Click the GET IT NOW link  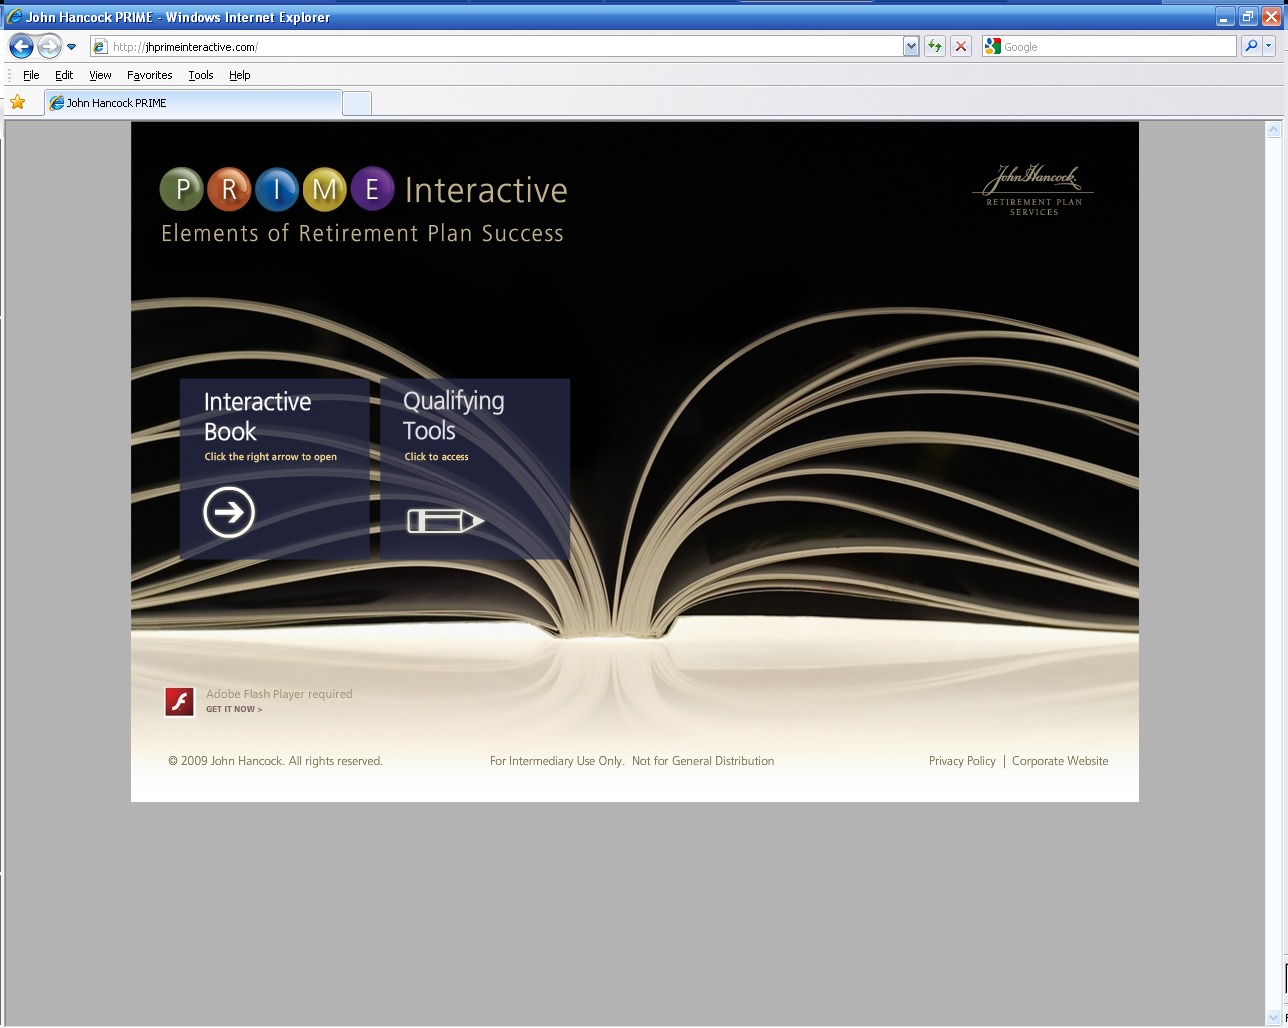pos(234,709)
